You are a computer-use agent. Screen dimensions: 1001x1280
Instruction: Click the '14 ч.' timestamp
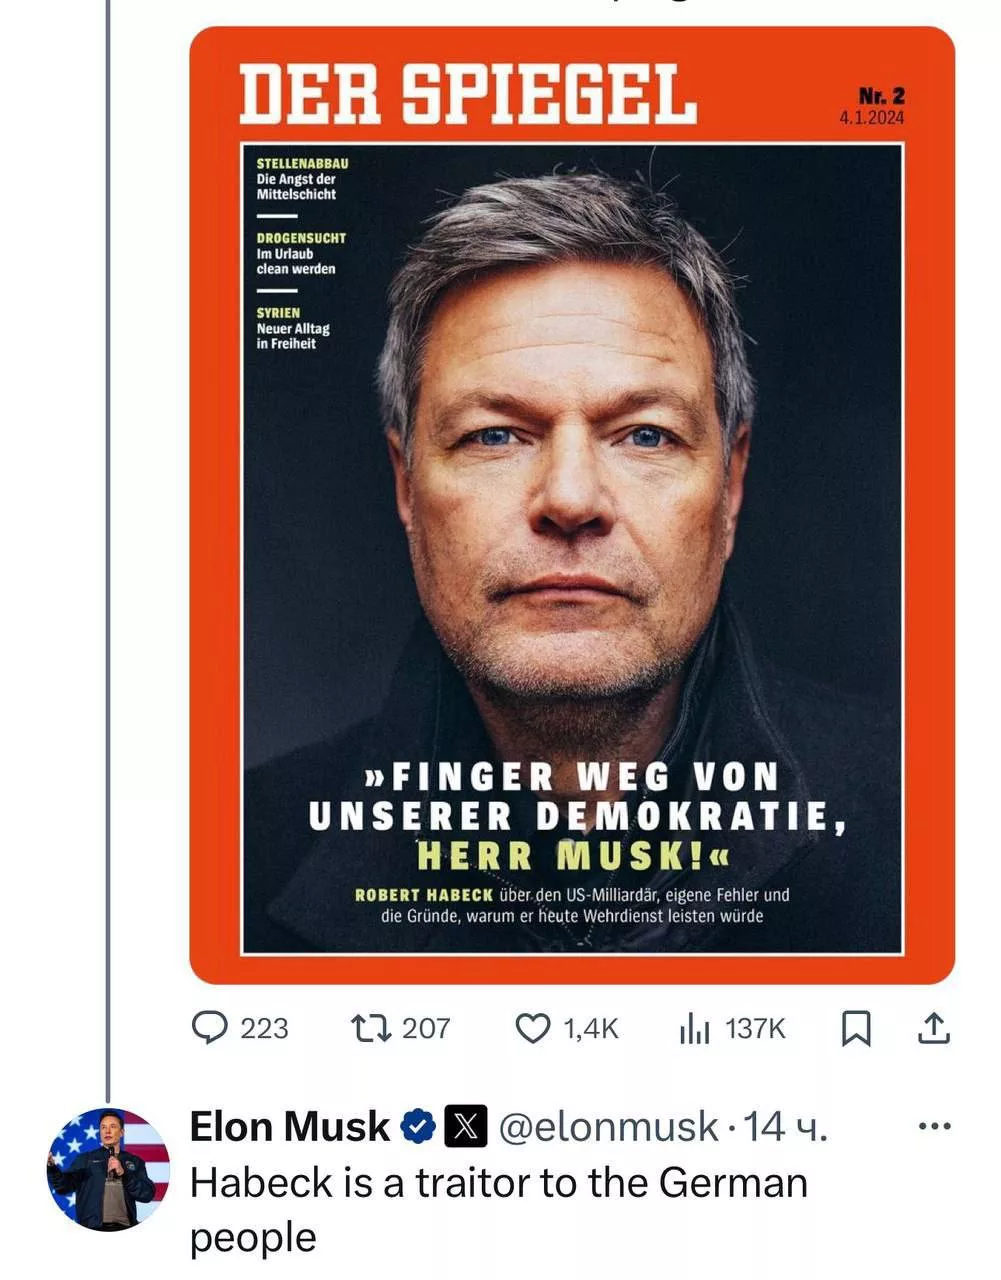click(786, 1127)
